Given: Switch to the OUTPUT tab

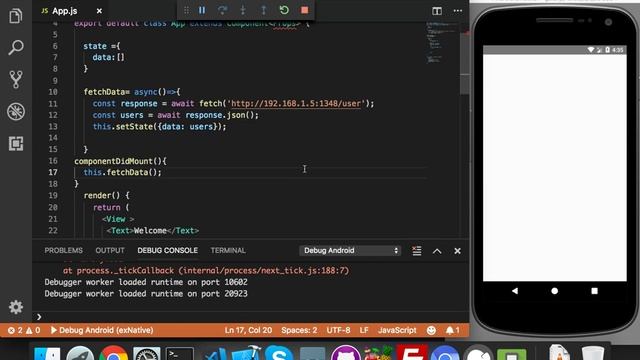Looking at the screenshot, I should point(110,251).
